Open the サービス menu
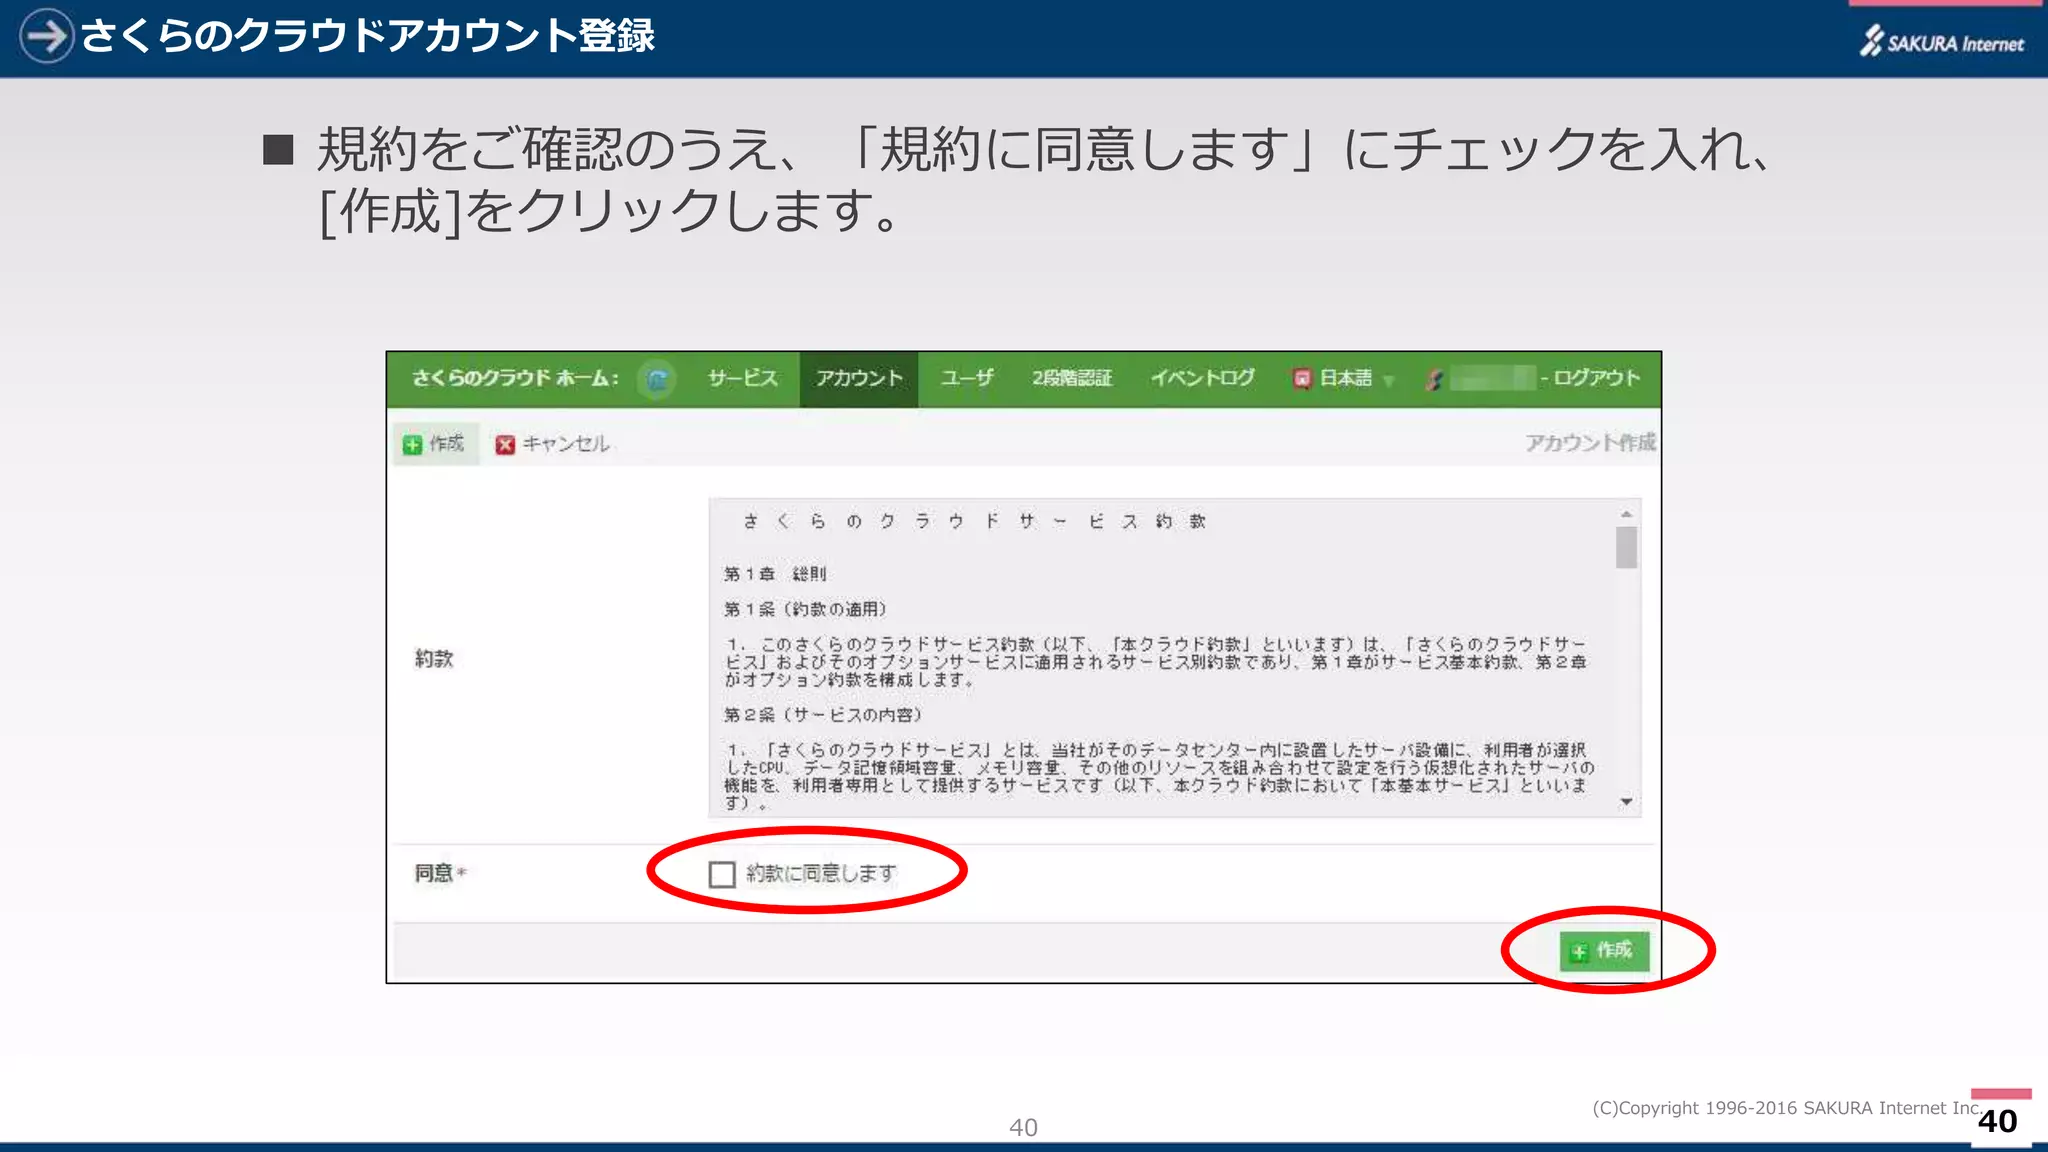The width and height of the screenshot is (2048, 1152). tap(742, 378)
